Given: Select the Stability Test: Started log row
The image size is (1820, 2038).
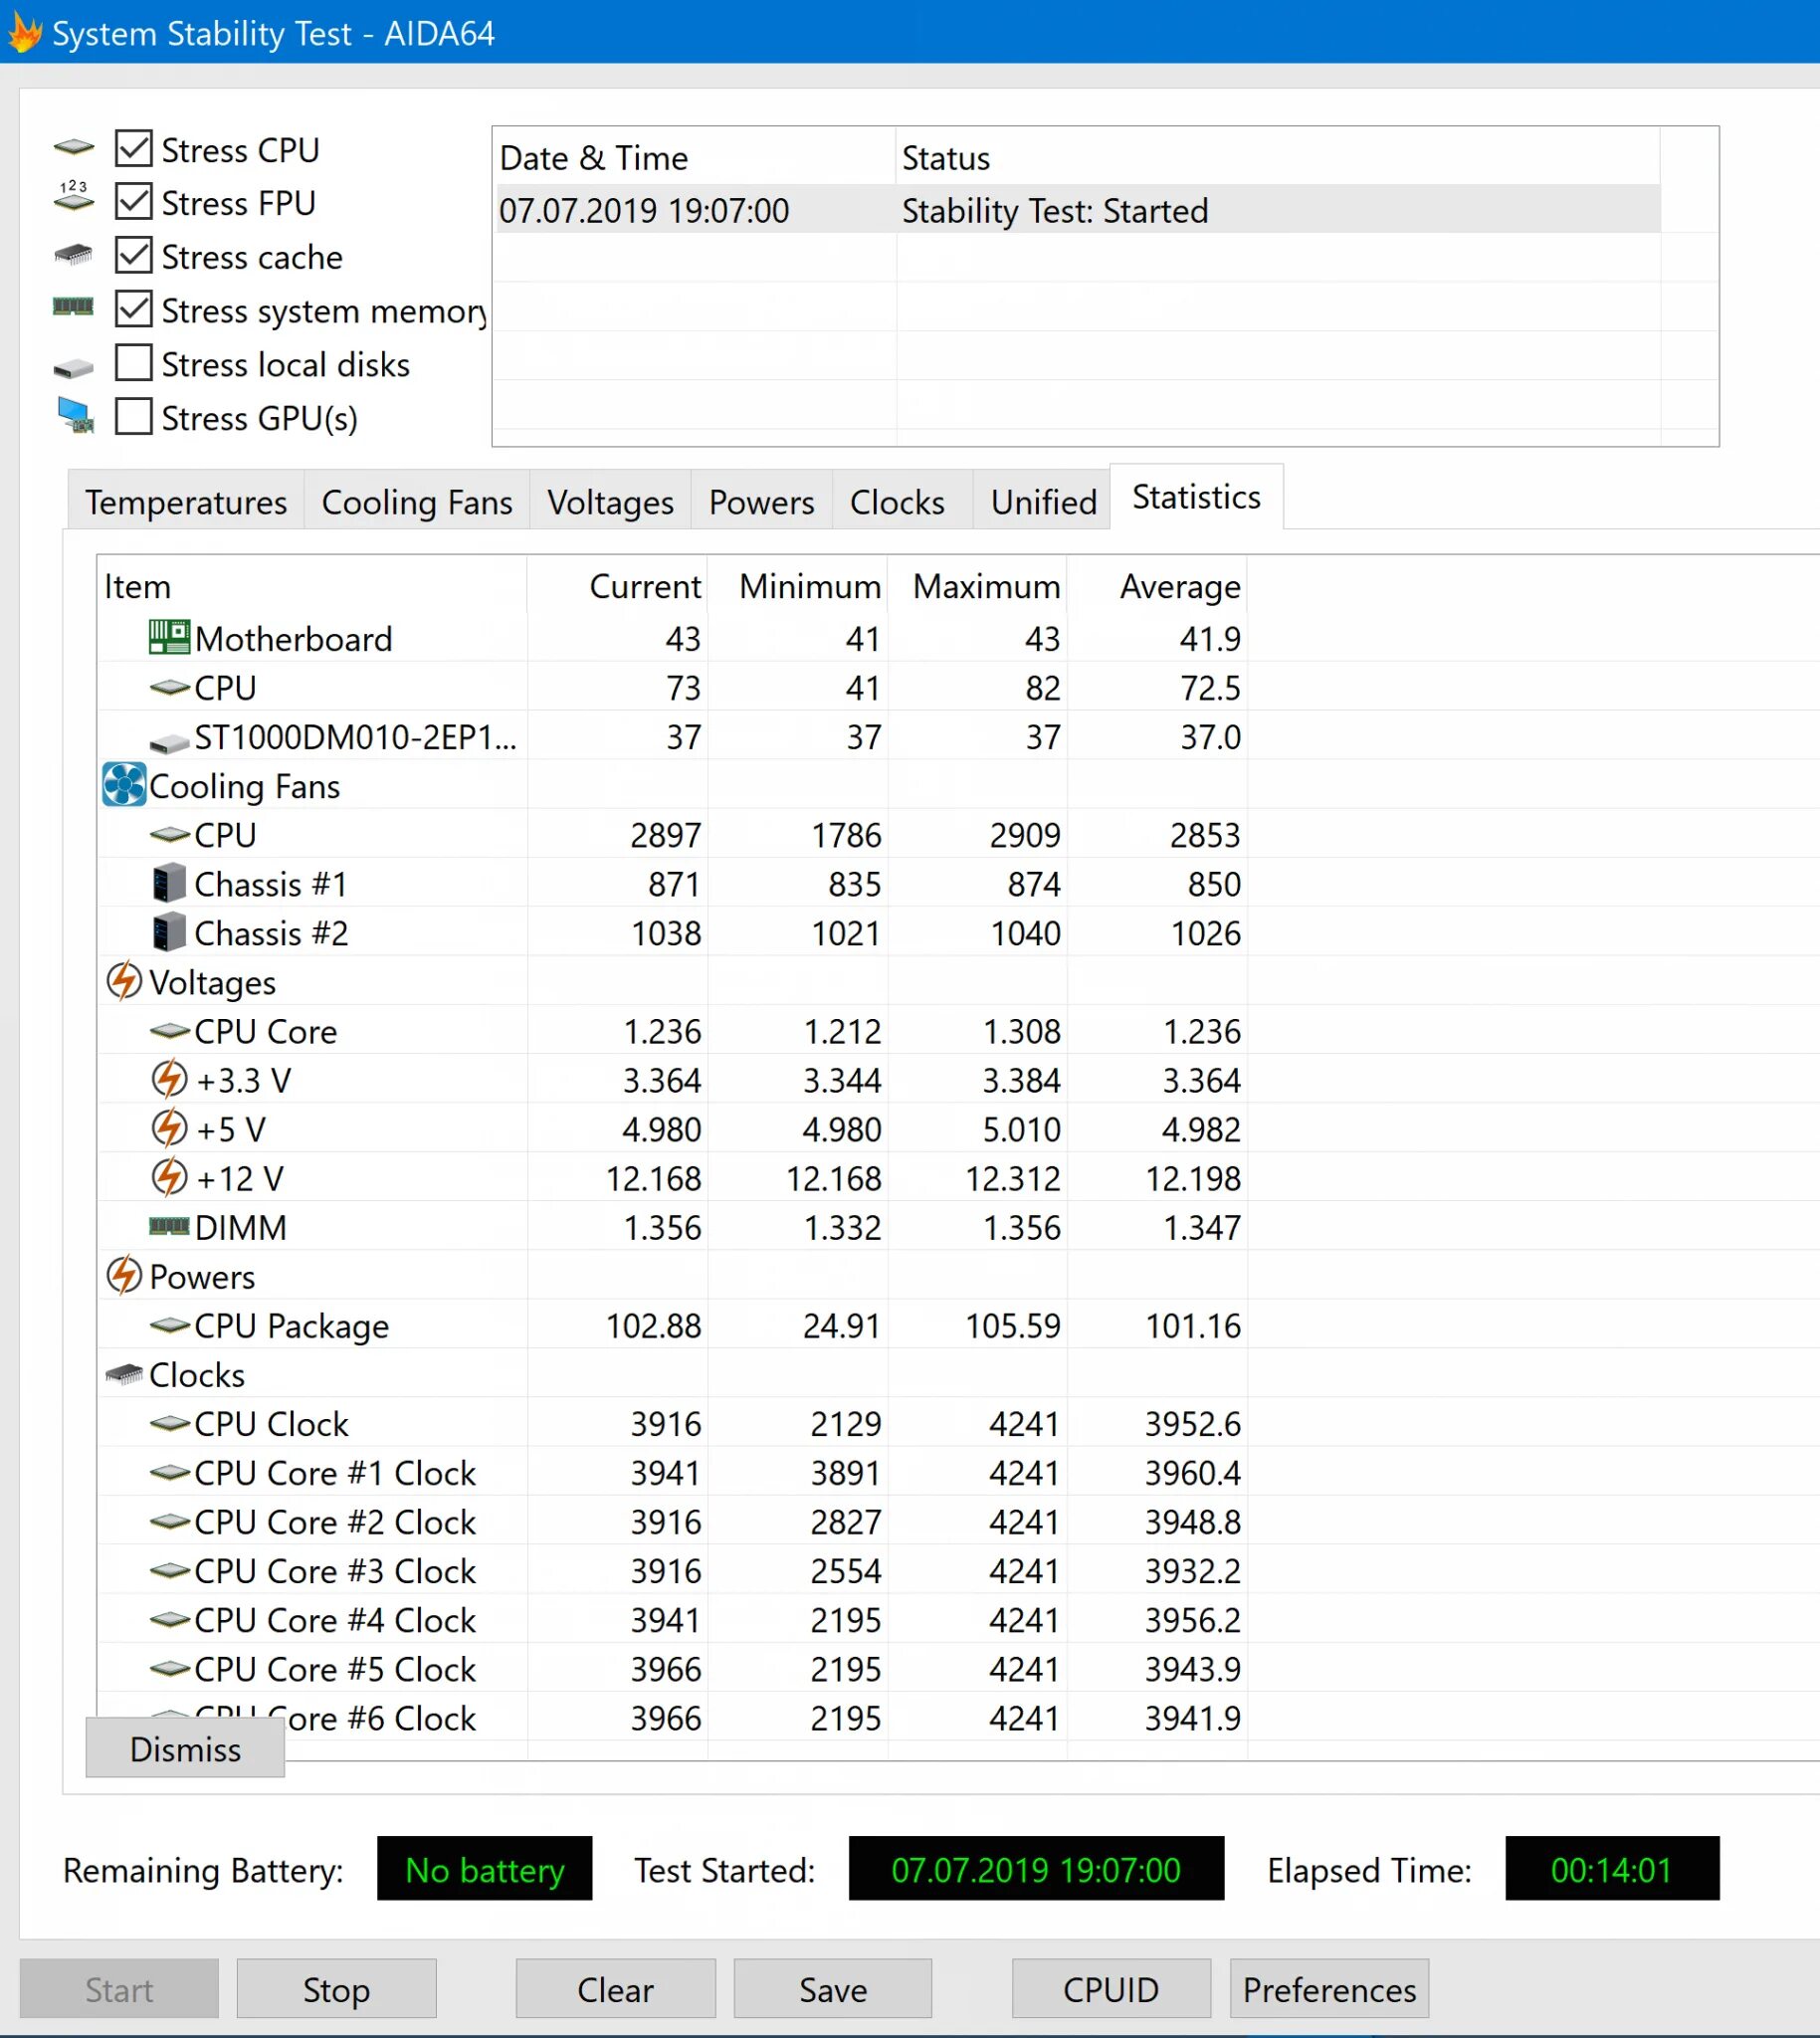Looking at the screenshot, I should pyautogui.click(x=1077, y=210).
